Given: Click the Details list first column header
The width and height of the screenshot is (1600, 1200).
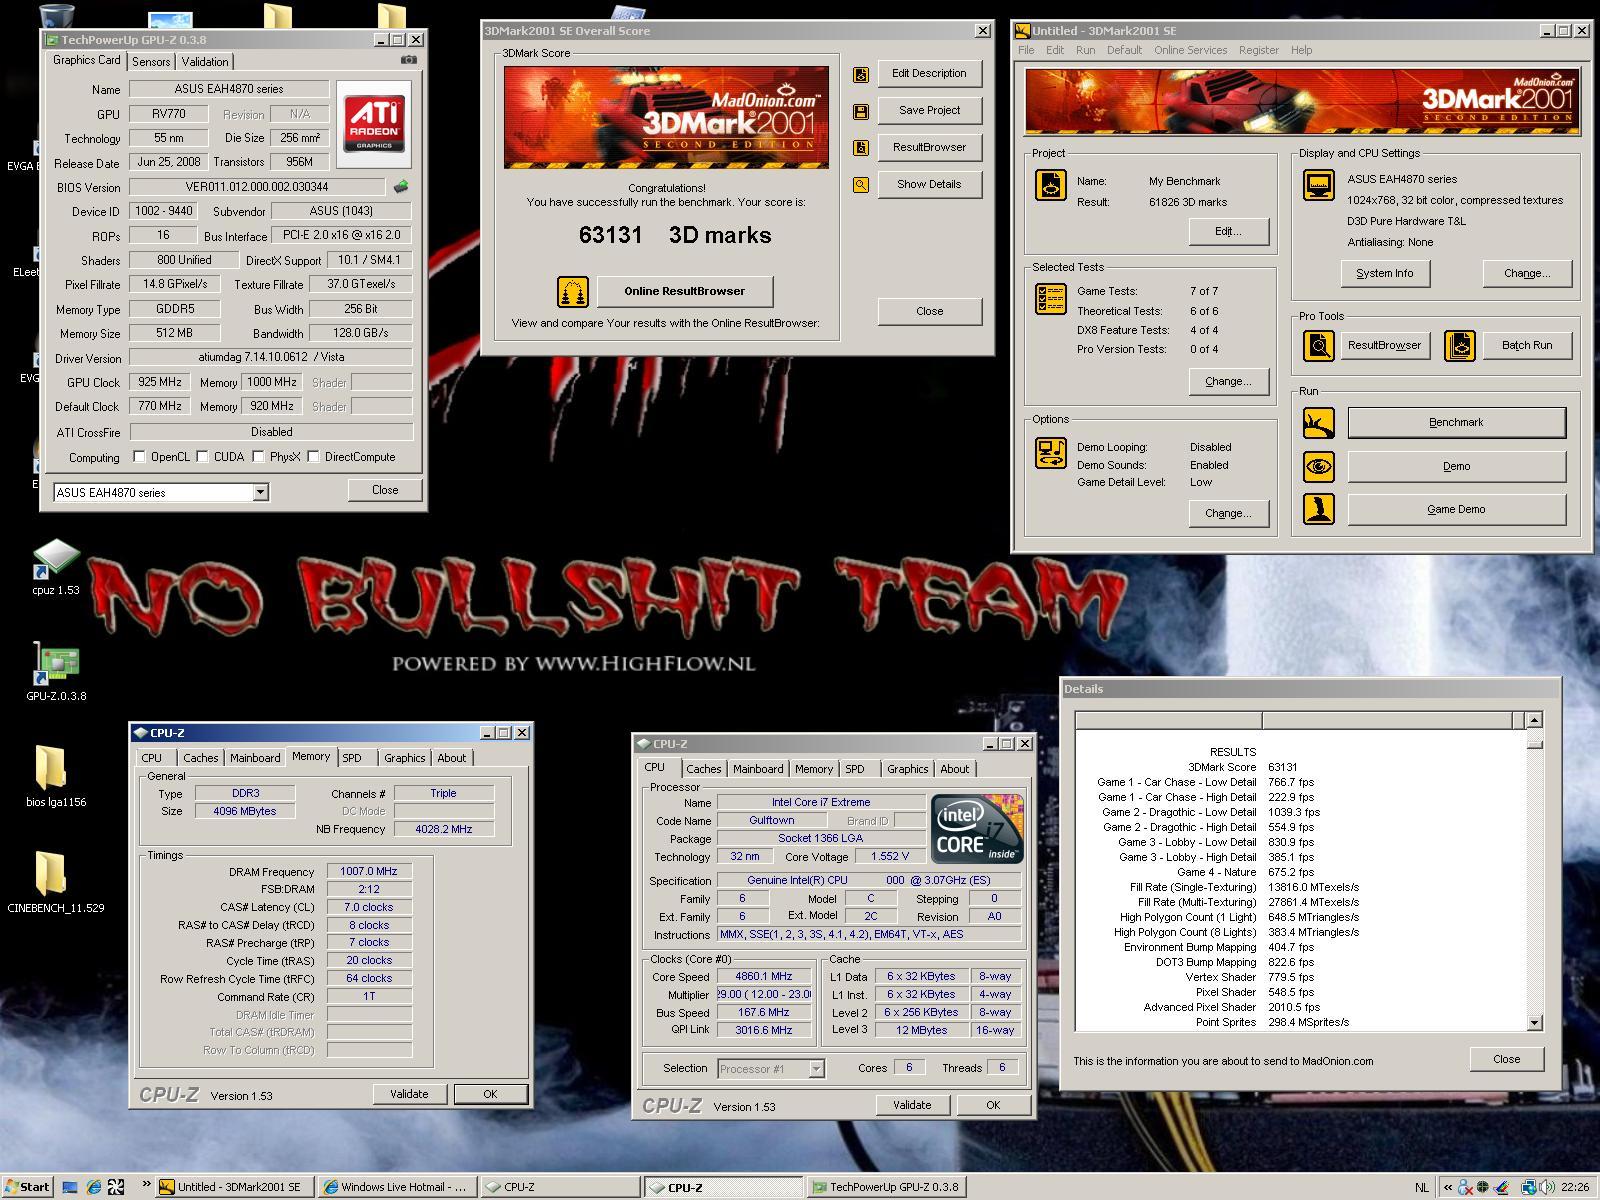Looking at the screenshot, I should coord(1169,720).
